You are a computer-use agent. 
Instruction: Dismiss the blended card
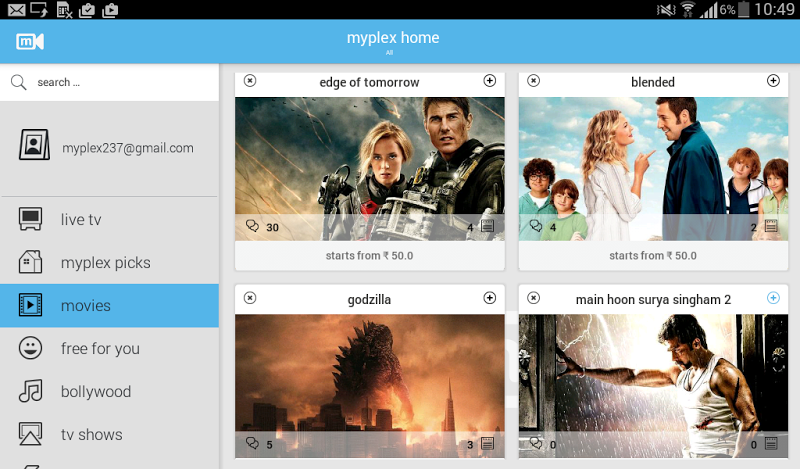pos(534,81)
